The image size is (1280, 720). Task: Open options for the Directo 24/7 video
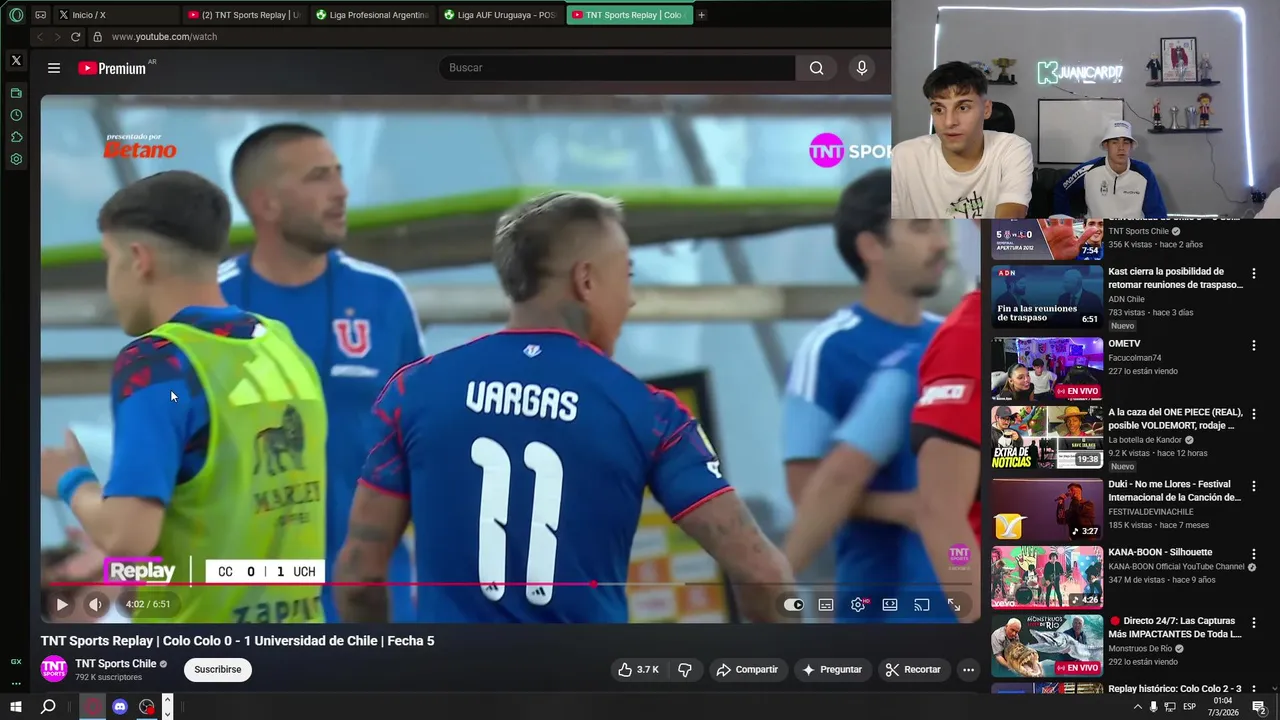click(x=1254, y=622)
